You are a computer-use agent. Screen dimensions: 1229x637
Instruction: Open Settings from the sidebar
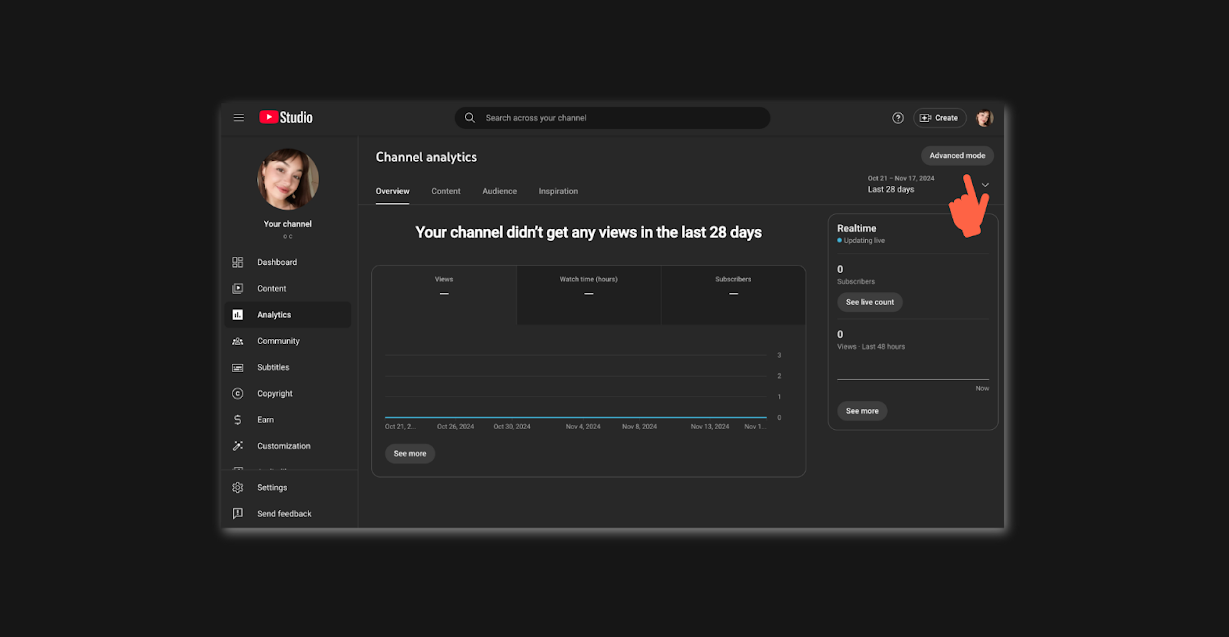pos(271,487)
